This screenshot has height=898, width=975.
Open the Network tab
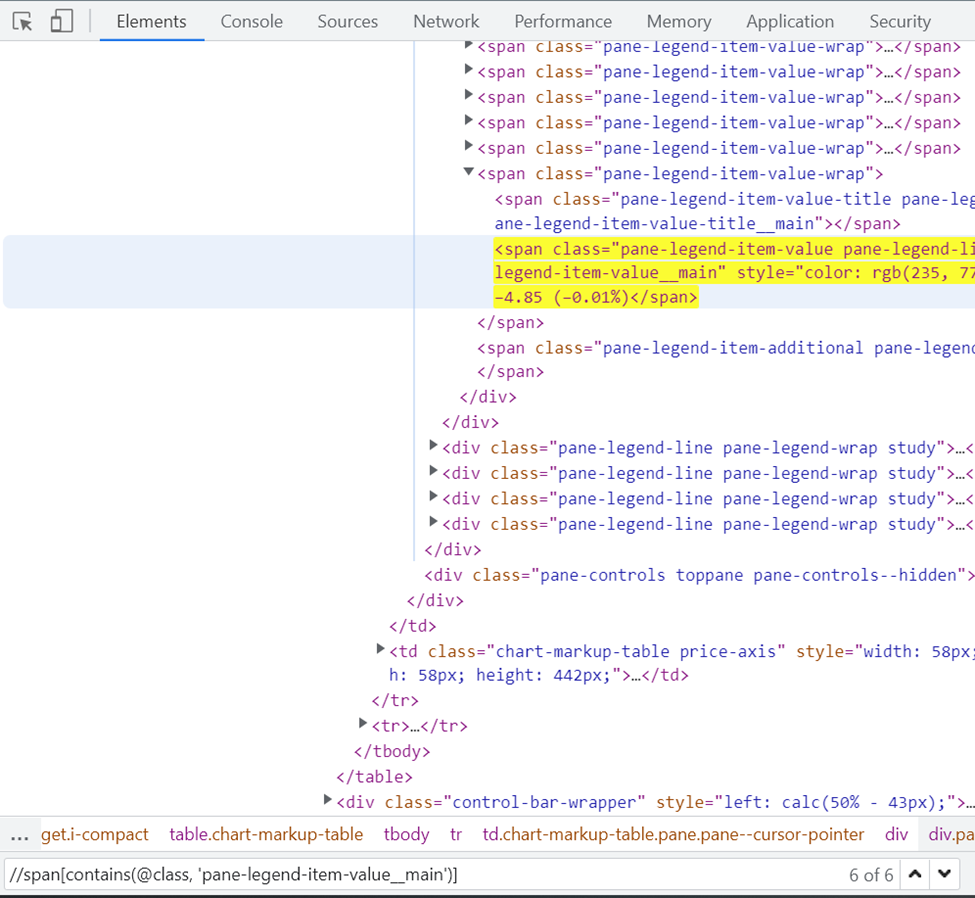(446, 21)
